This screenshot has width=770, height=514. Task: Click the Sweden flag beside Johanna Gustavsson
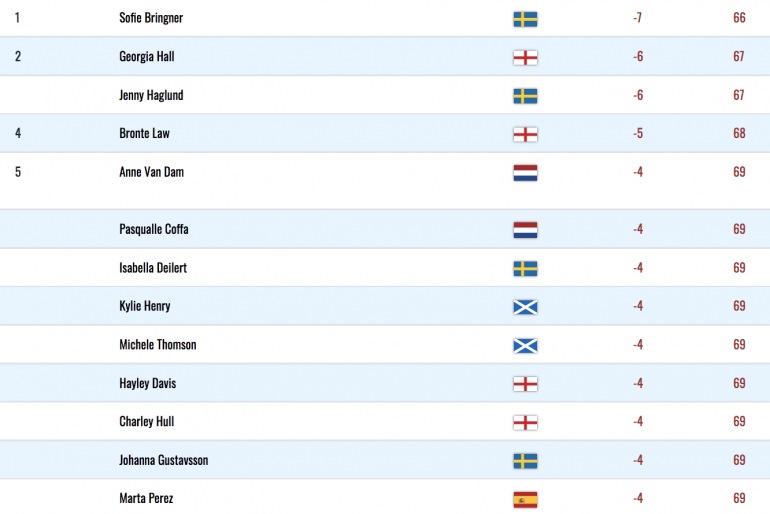[525, 461]
